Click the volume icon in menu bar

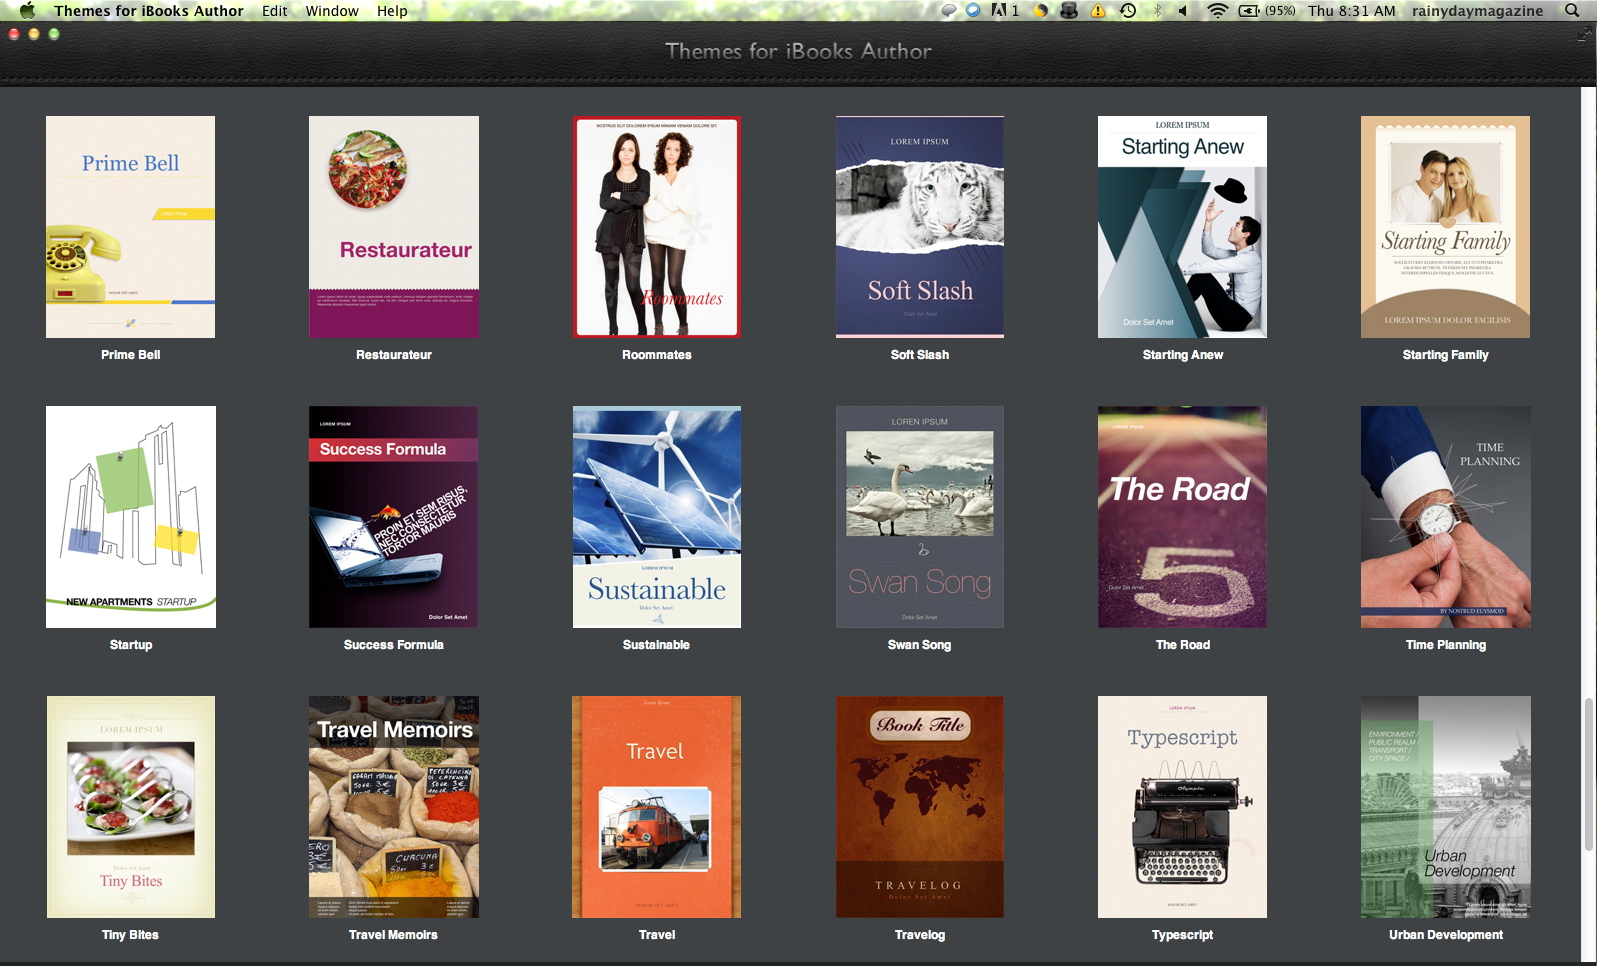click(x=1183, y=11)
